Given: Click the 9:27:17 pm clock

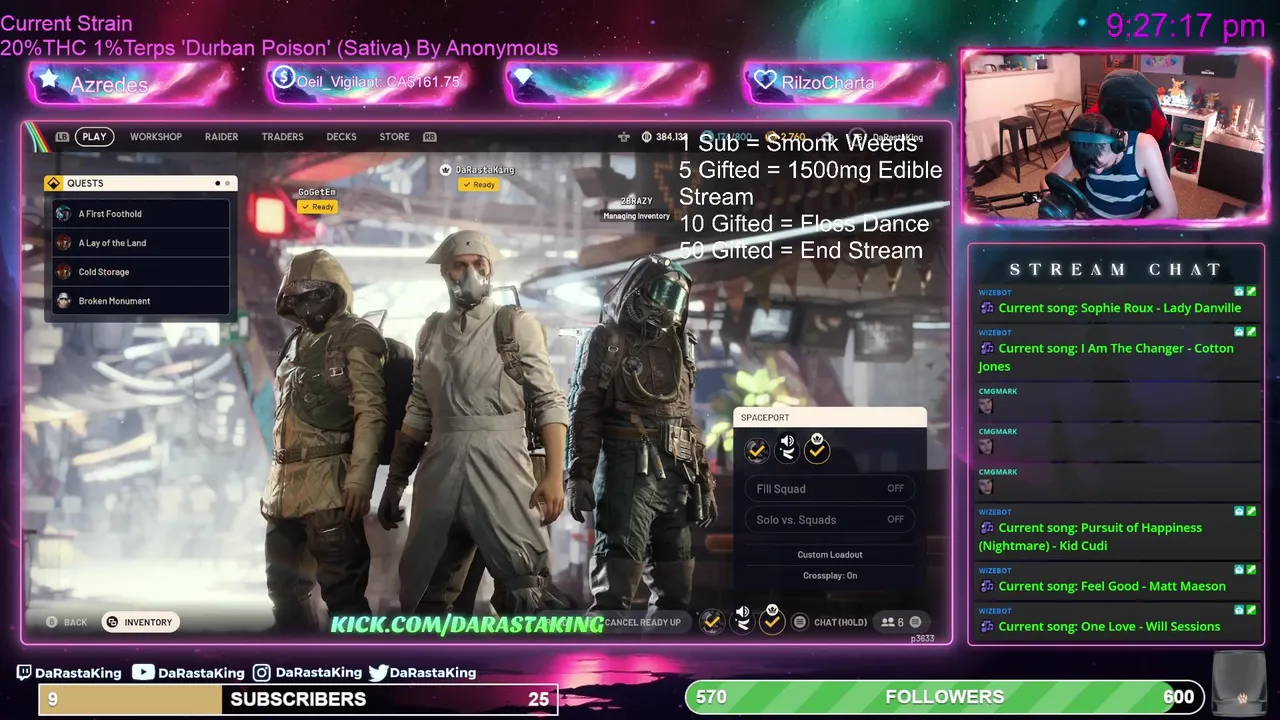Looking at the screenshot, I should coord(1185,26).
